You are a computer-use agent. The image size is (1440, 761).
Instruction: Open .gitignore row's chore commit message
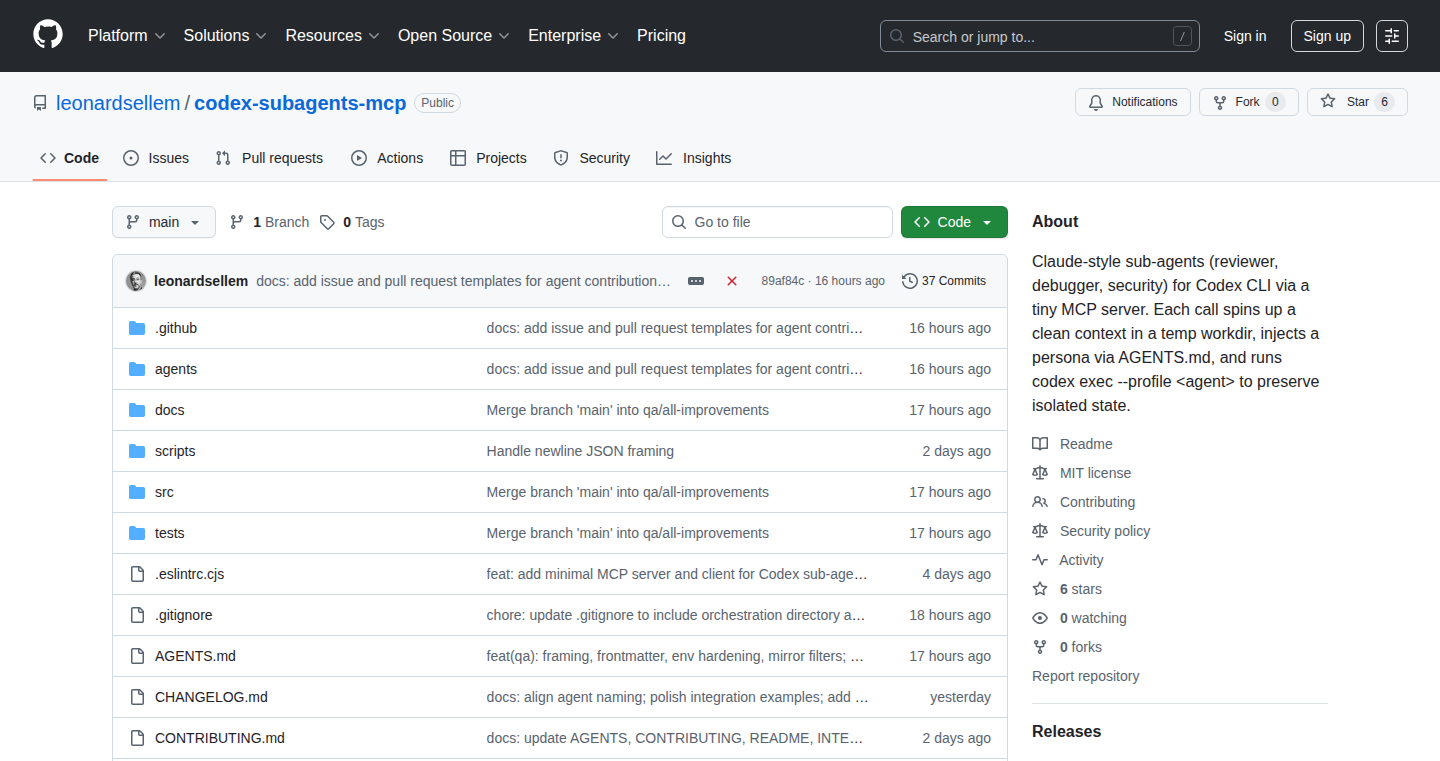click(x=677, y=615)
